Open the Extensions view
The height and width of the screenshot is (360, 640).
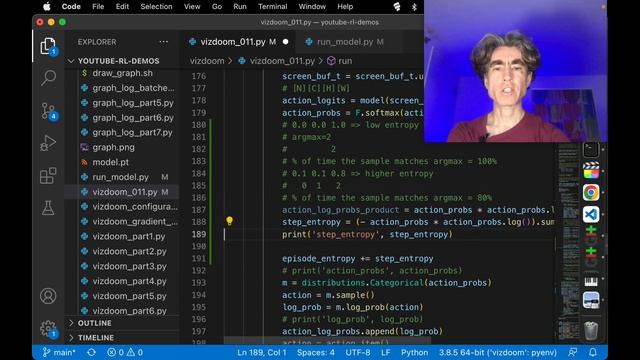[48, 176]
